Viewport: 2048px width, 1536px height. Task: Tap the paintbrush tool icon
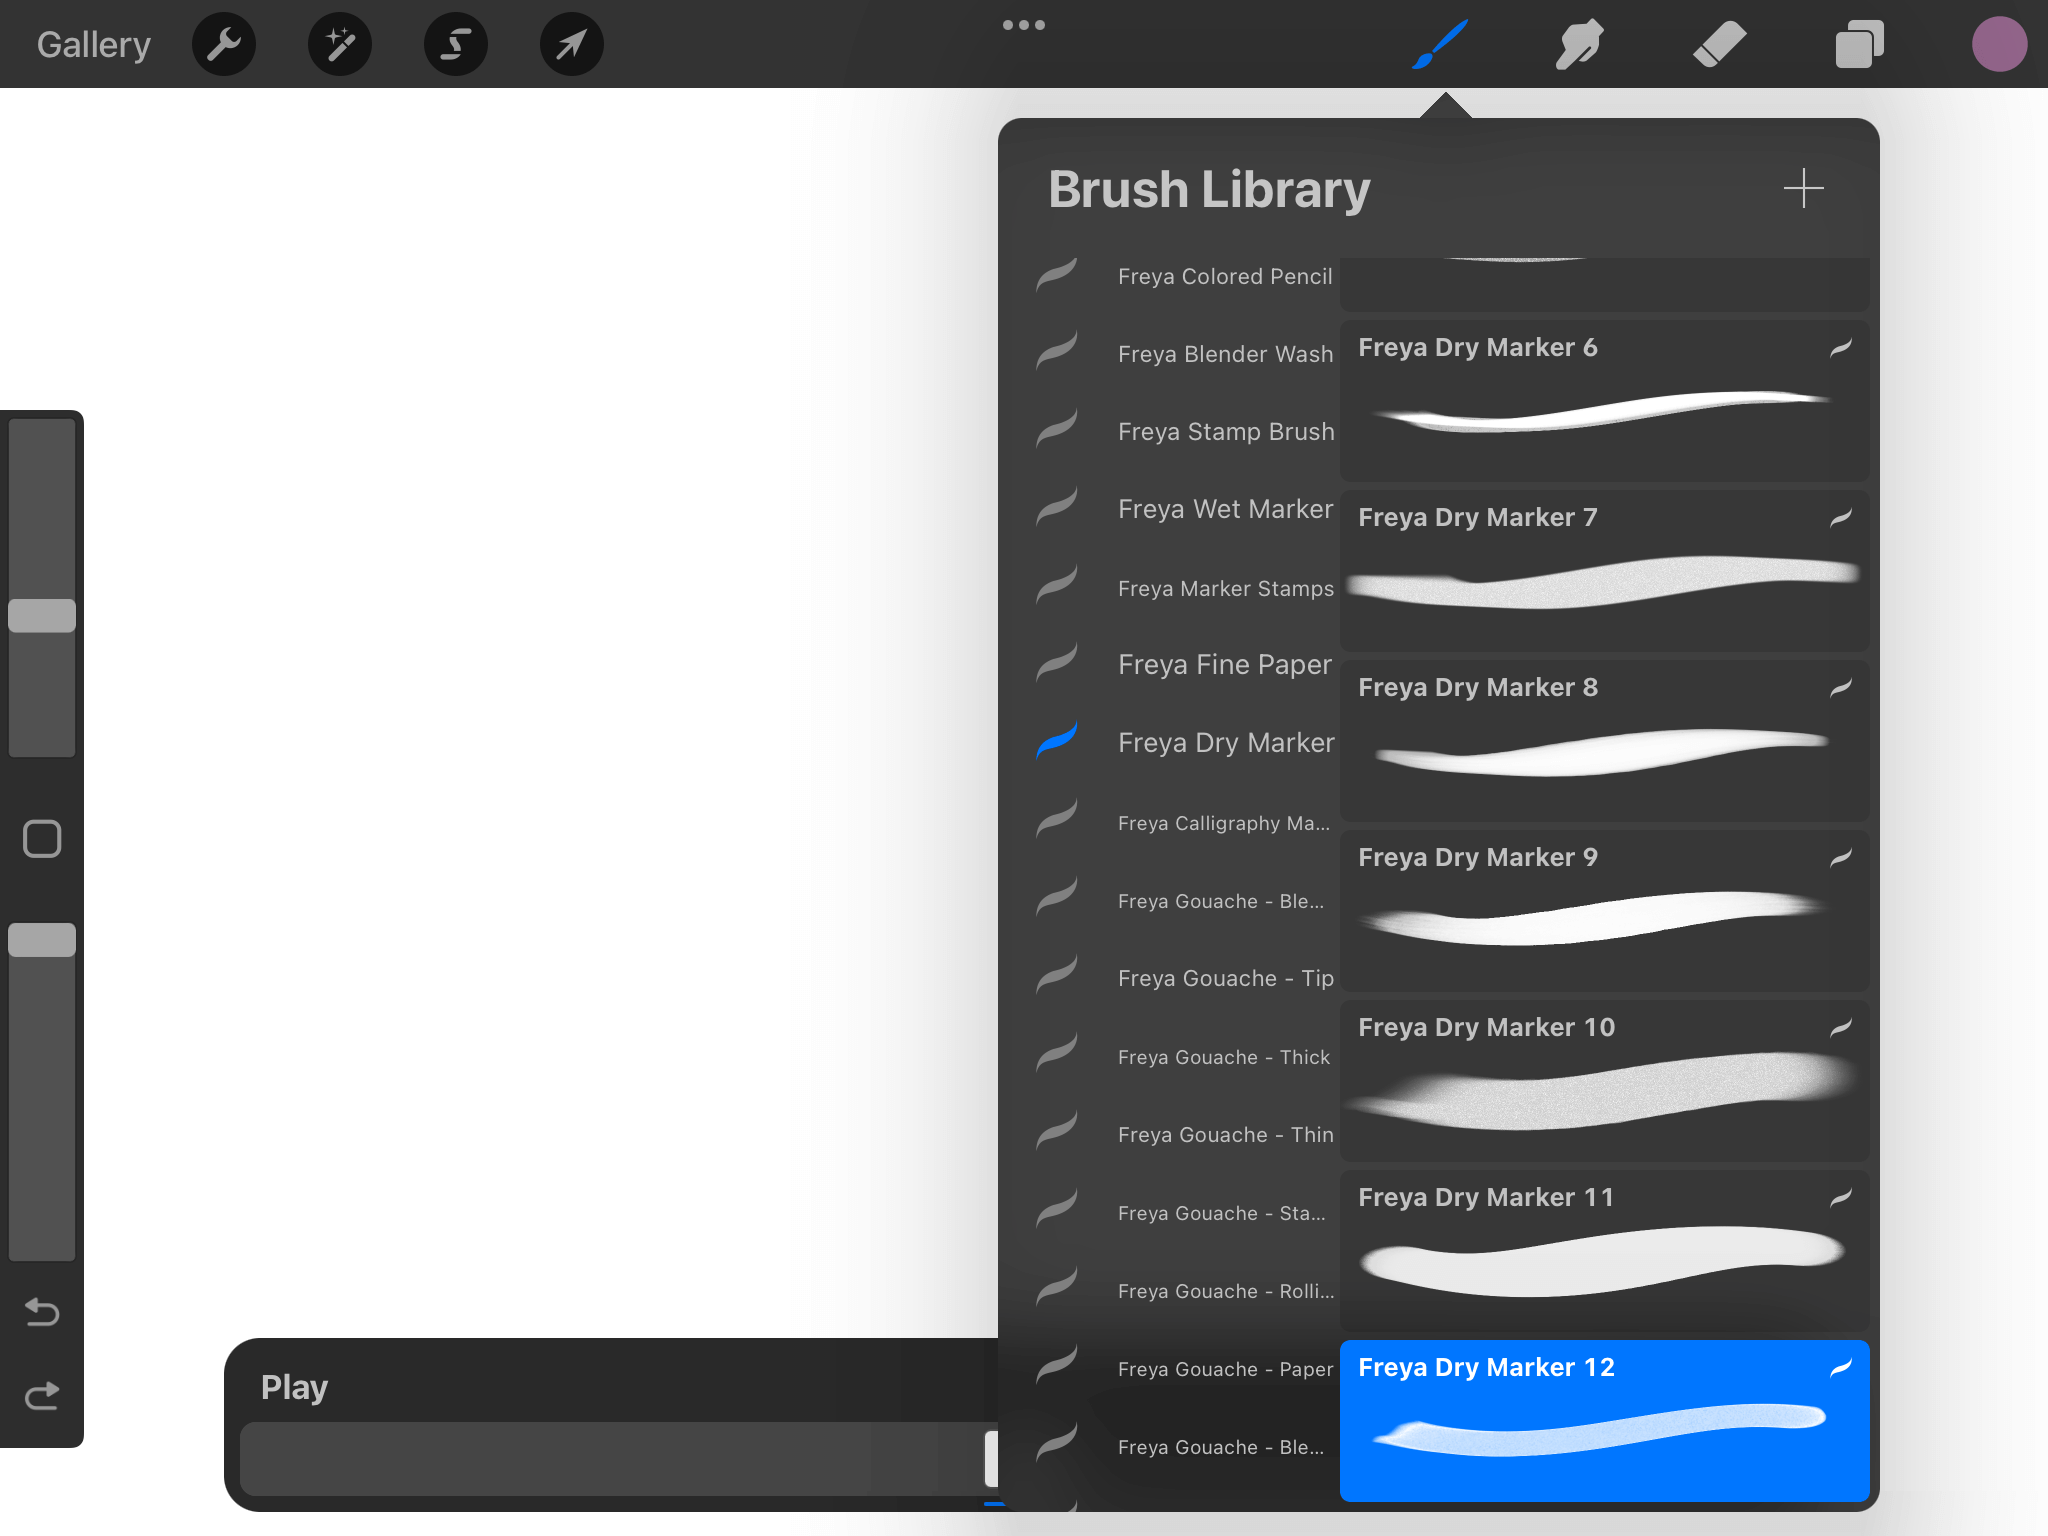coord(1440,45)
